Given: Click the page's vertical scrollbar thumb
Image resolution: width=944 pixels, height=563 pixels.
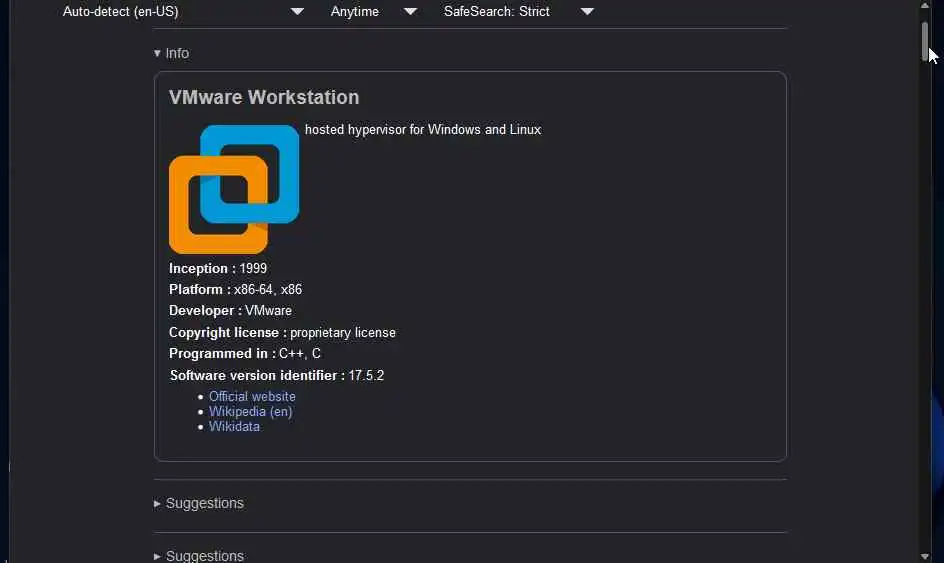Looking at the screenshot, I should pos(925,41).
